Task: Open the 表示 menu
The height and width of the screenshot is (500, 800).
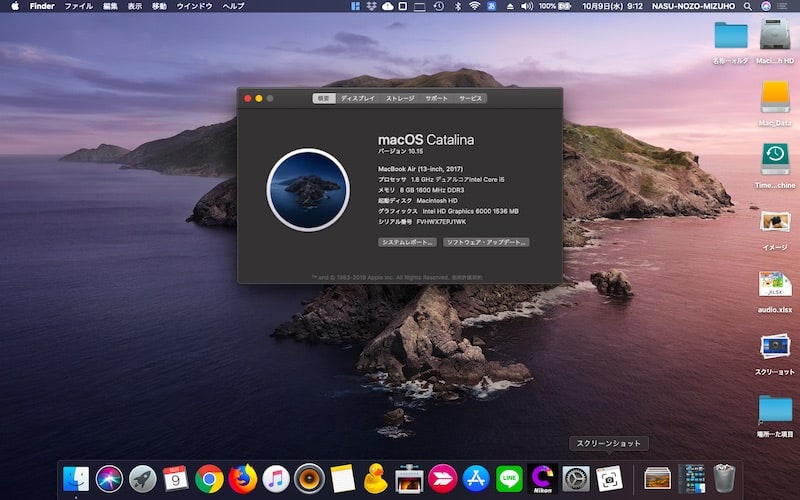Action: [135, 6]
